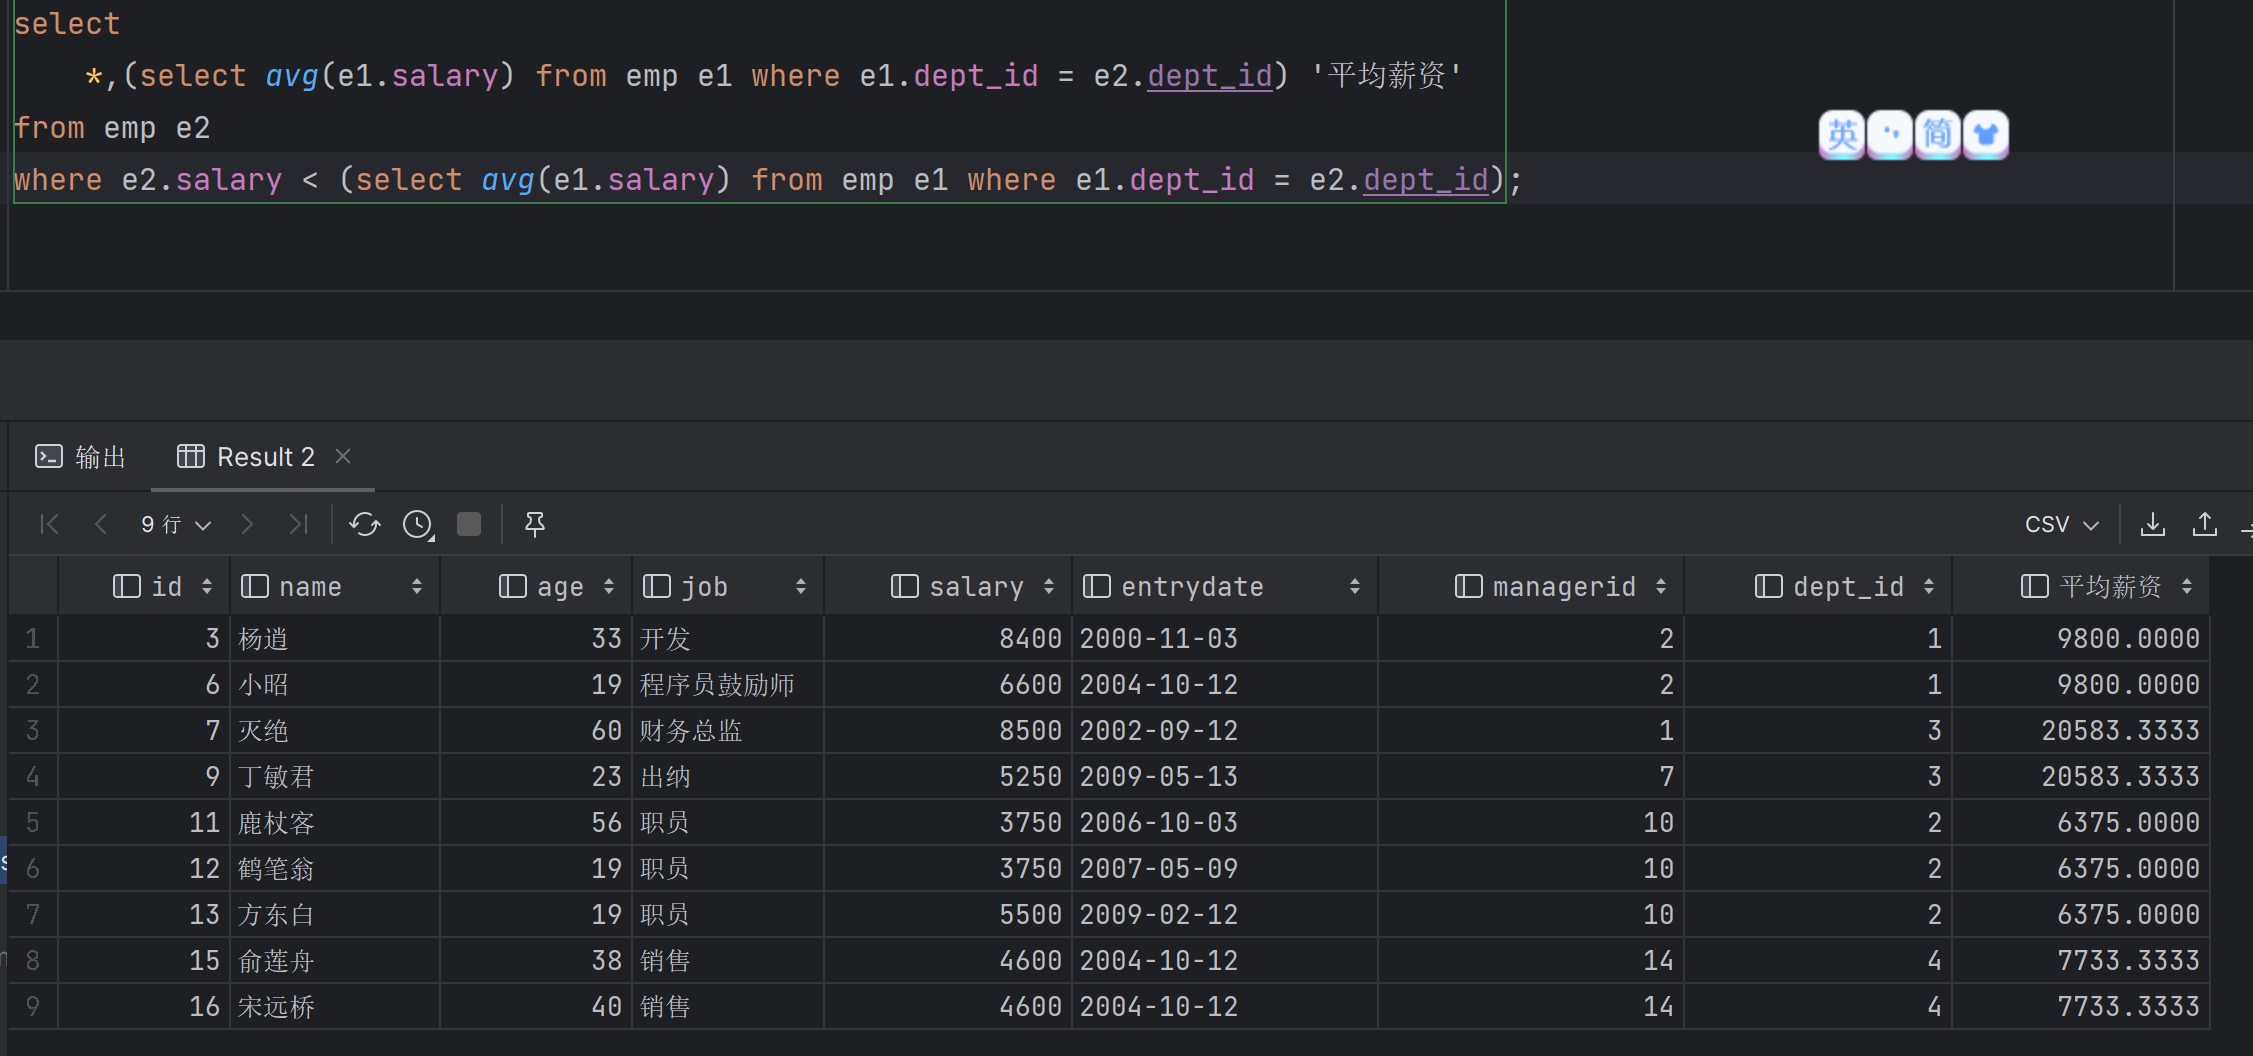Click the 平均薪资 column header icon

(x=2035, y=586)
